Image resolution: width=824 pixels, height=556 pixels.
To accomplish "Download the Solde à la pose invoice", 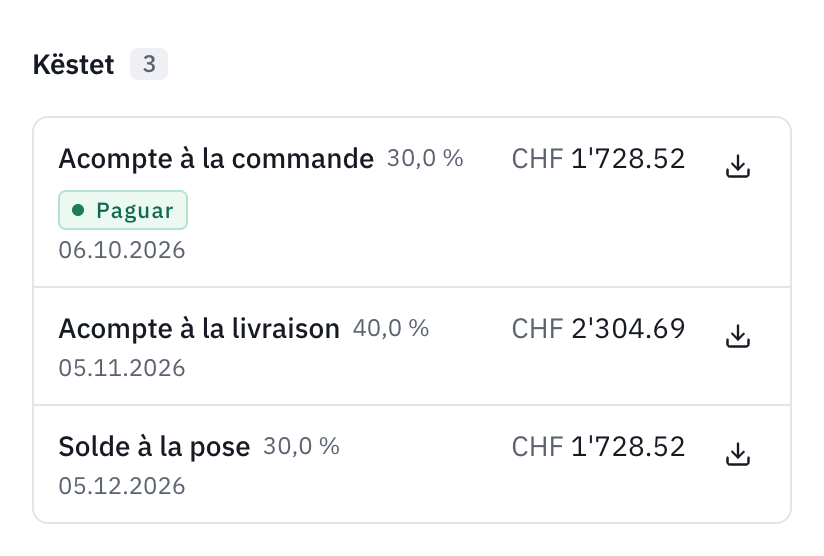I will click(738, 454).
